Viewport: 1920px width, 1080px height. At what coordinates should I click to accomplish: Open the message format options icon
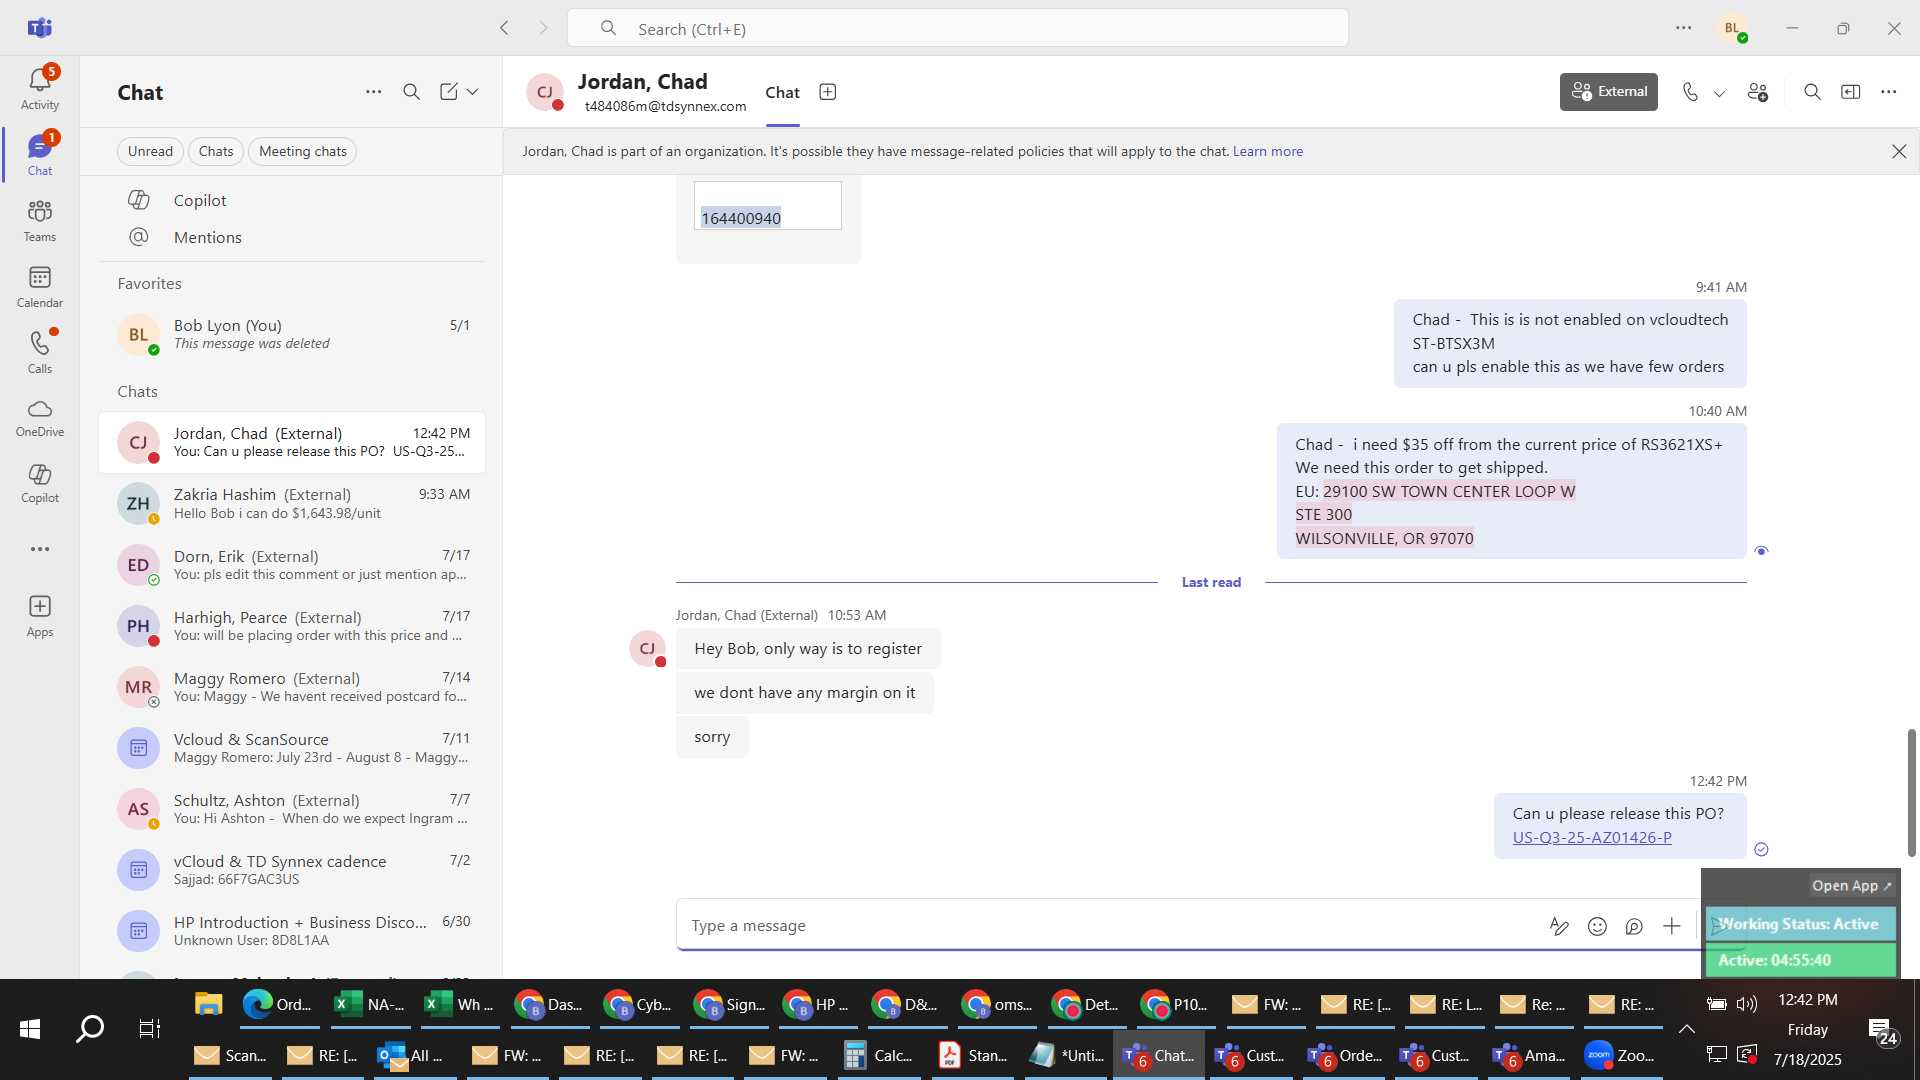1559,926
